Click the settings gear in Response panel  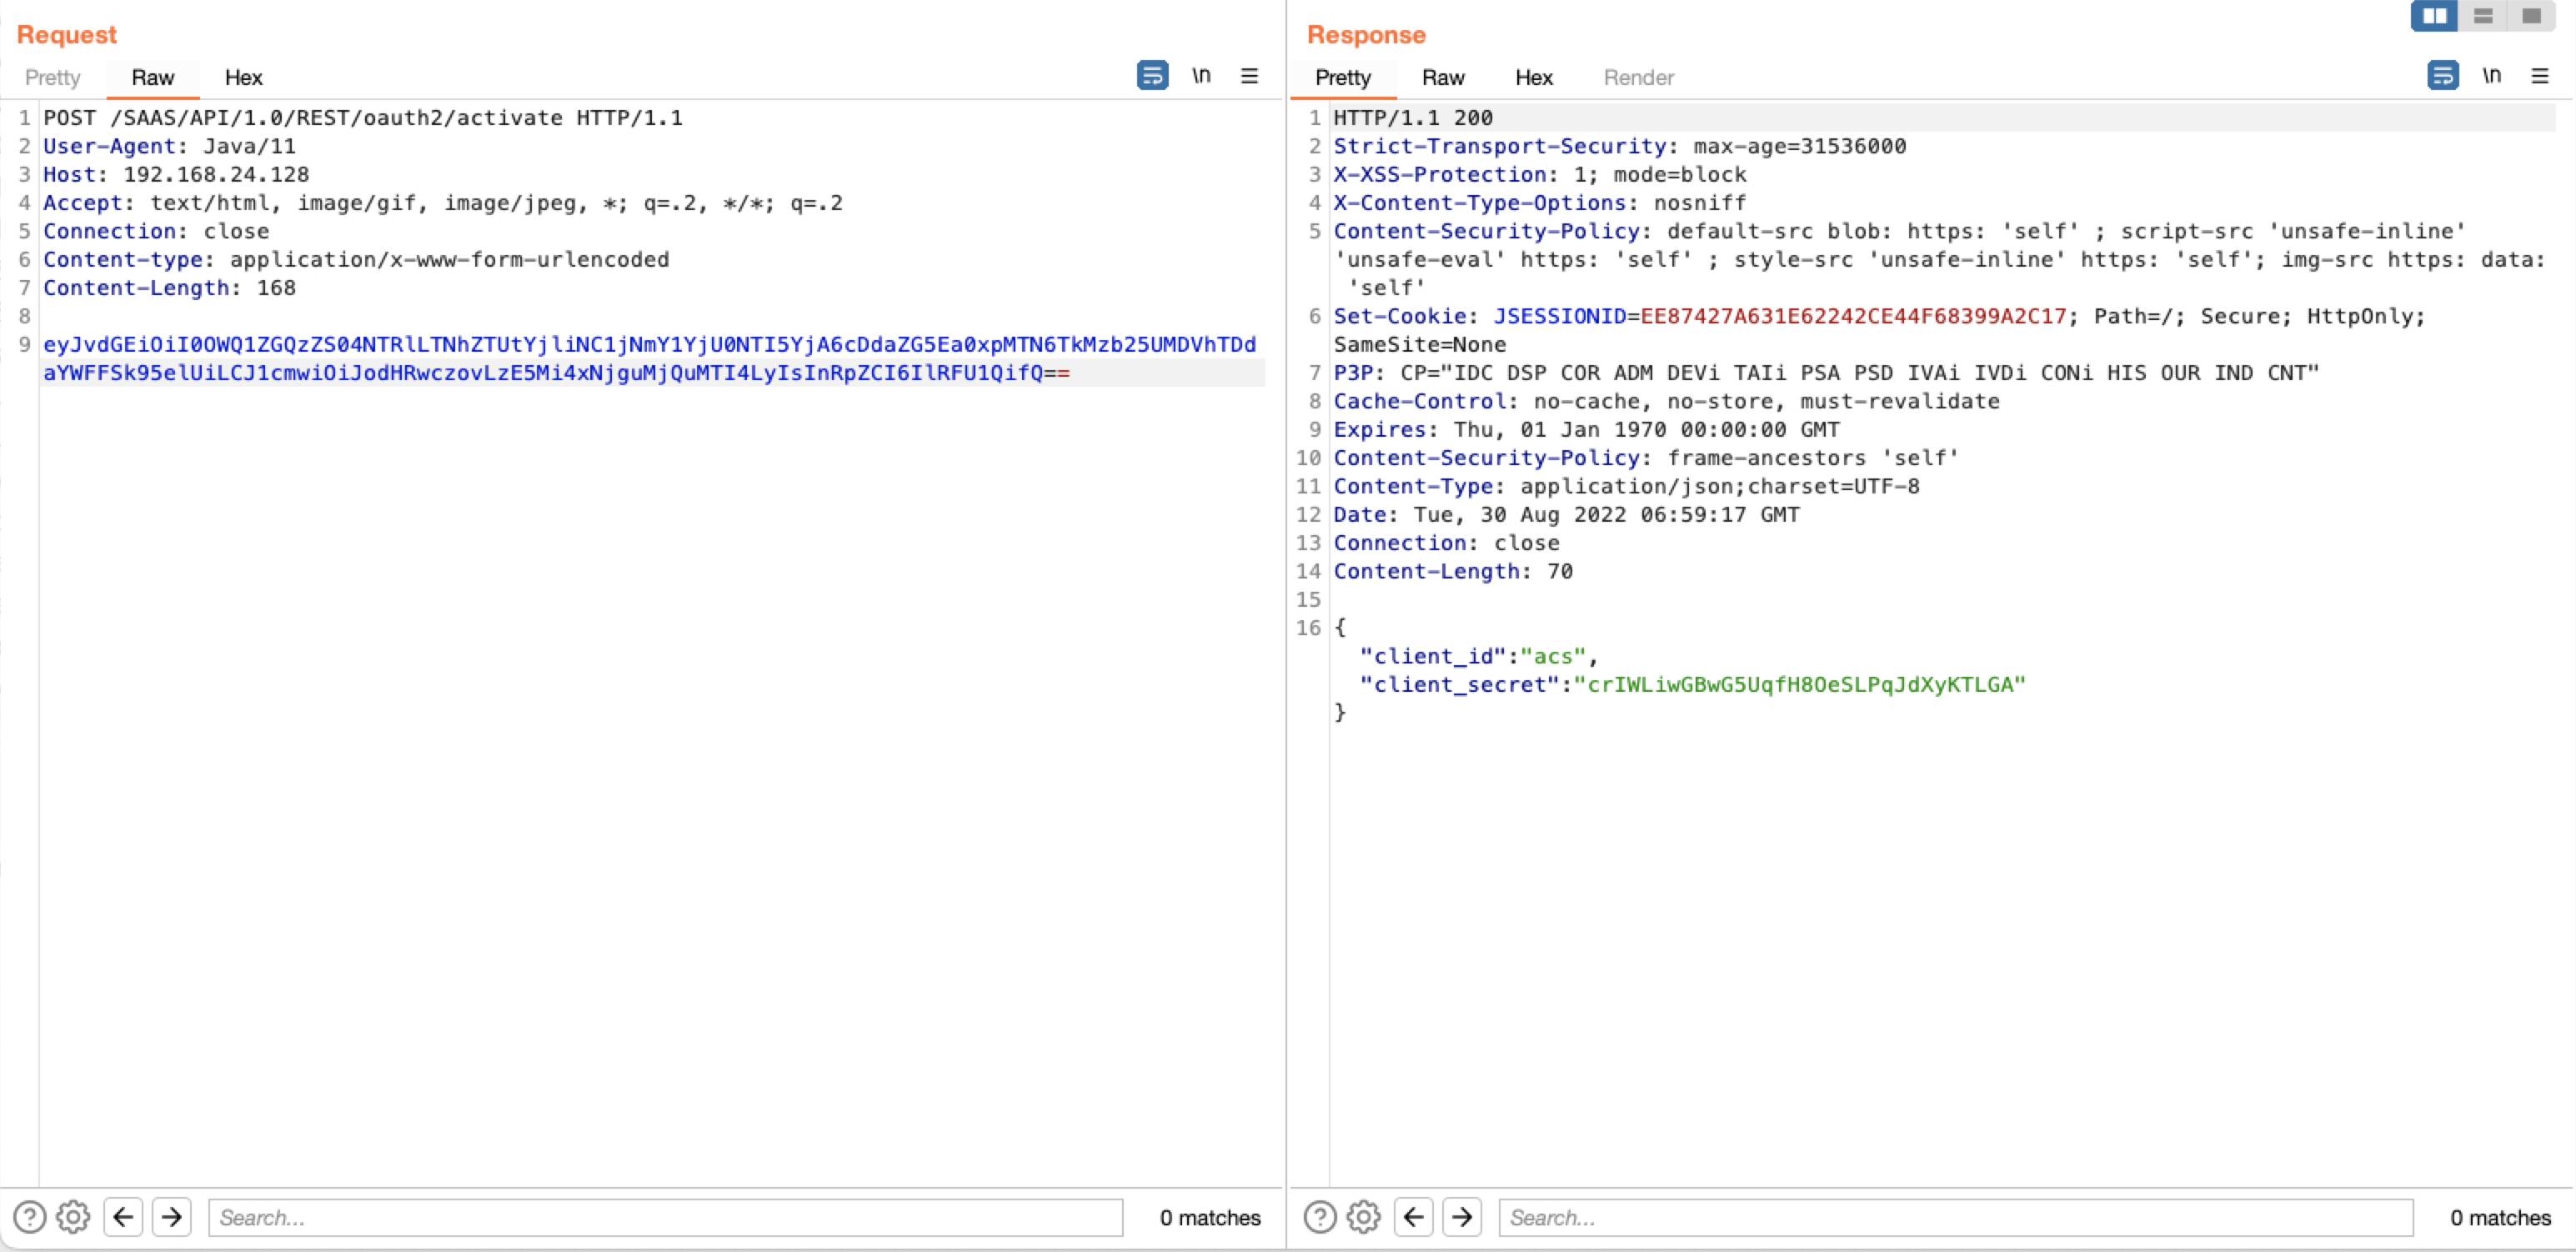pos(1364,1216)
